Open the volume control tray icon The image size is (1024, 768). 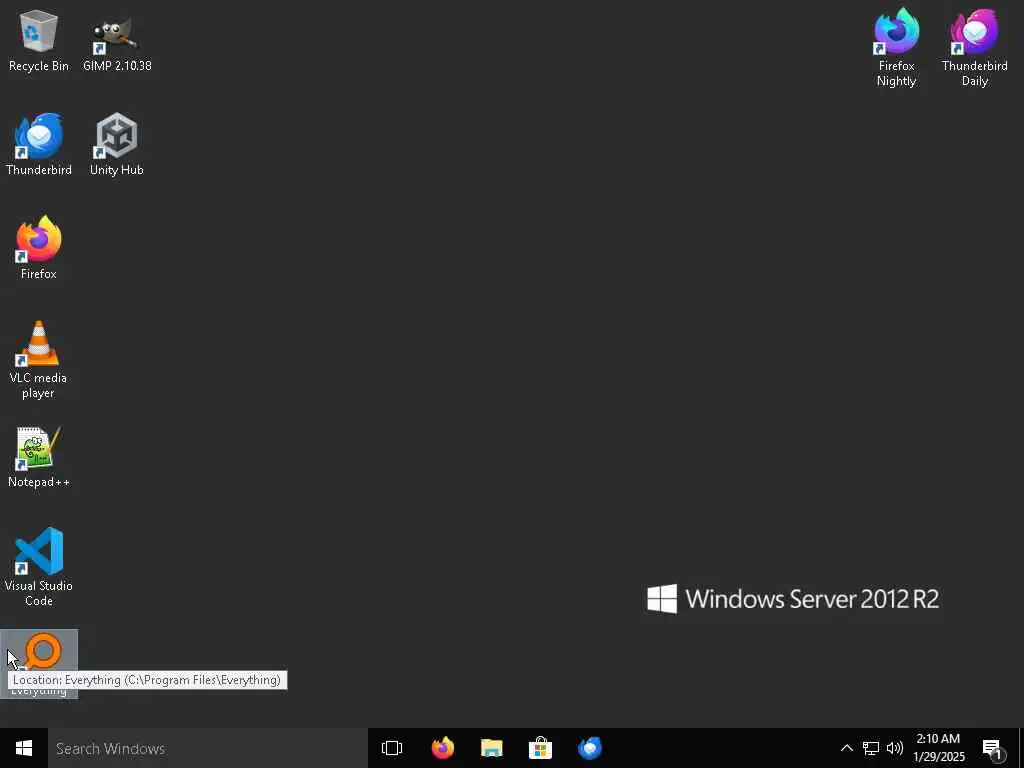[895, 748]
